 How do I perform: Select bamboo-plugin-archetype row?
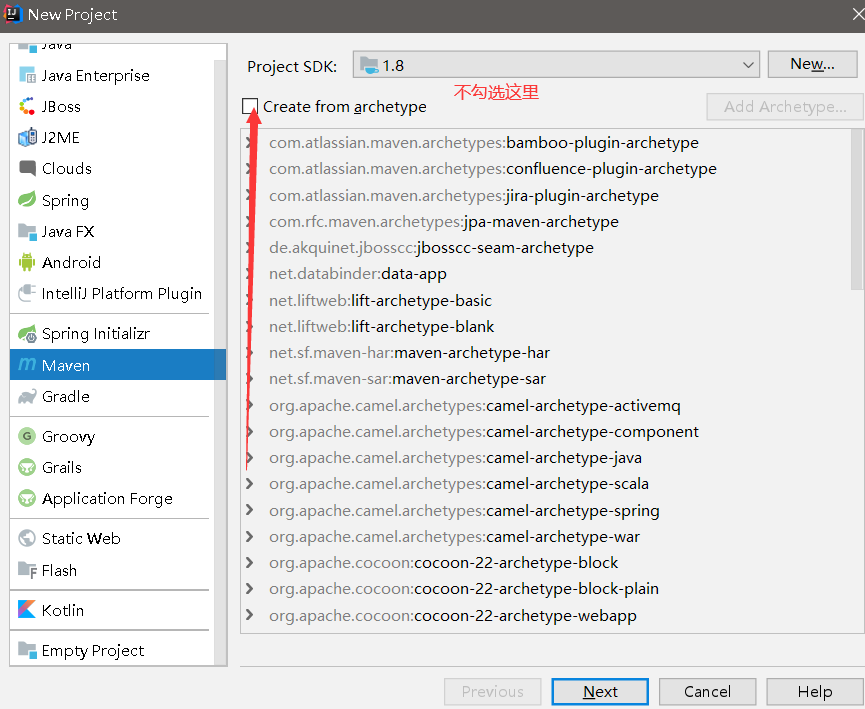[x=546, y=142]
